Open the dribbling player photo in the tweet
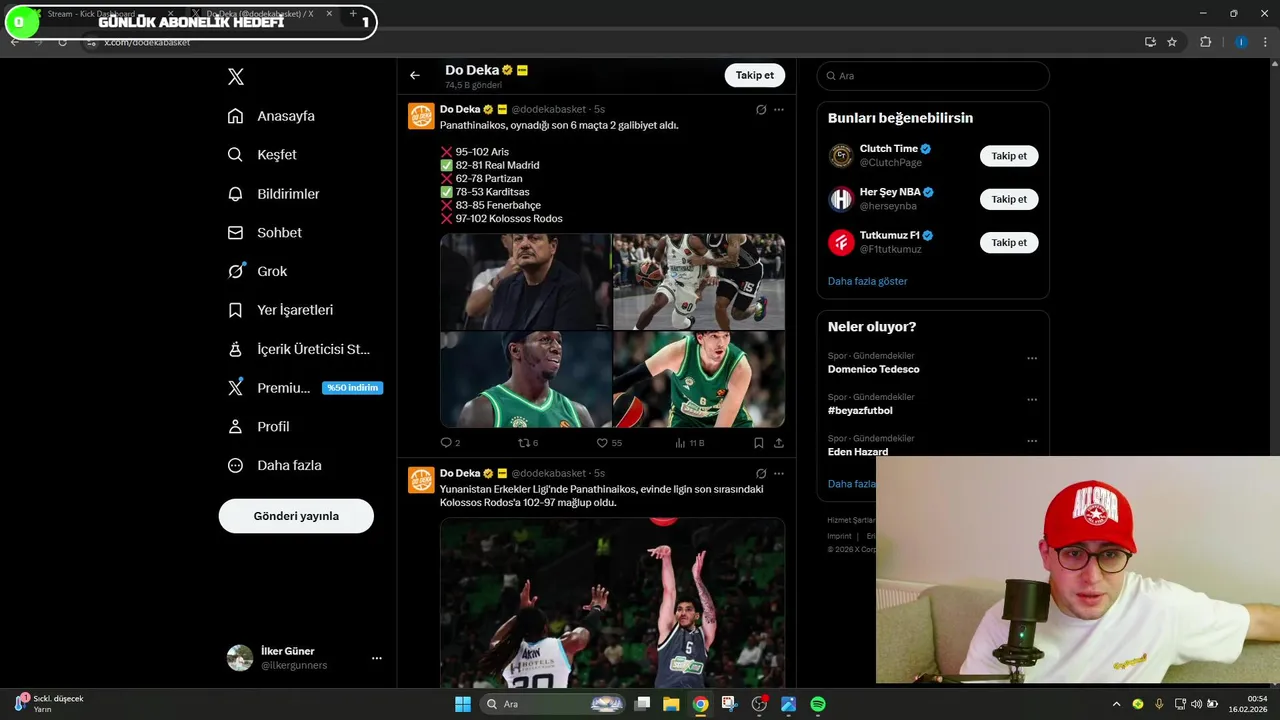Viewport: 1280px width, 720px height. pos(699,281)
